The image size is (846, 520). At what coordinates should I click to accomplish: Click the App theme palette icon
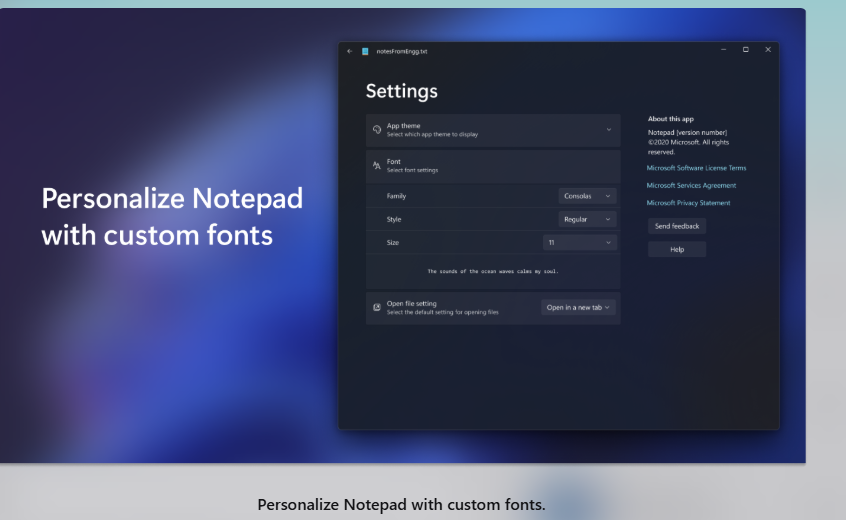tap(377, 129)
